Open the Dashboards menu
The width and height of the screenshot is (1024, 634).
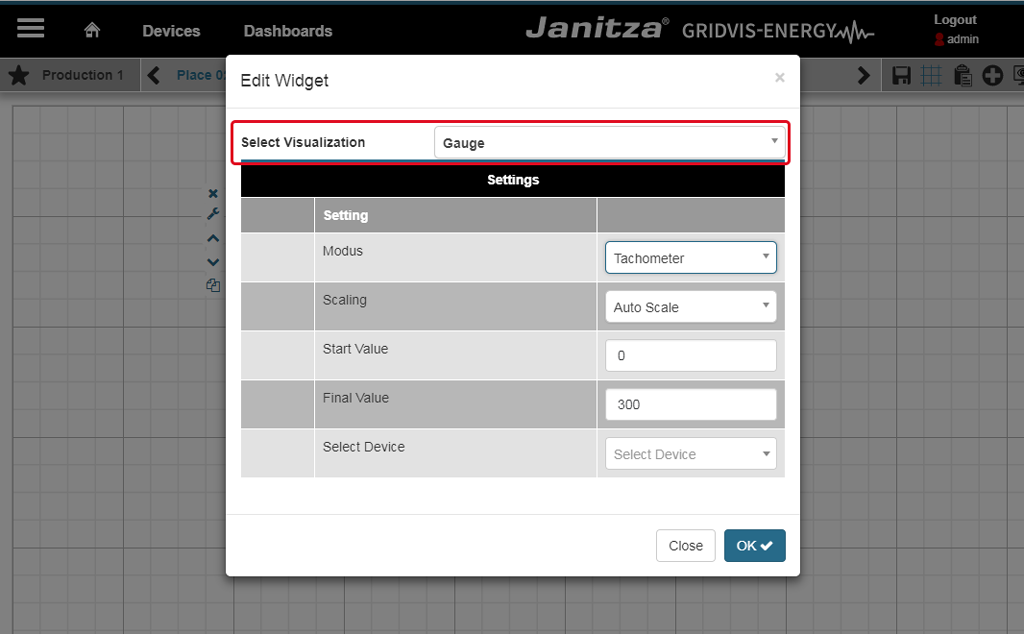click(x=288, y=31)
